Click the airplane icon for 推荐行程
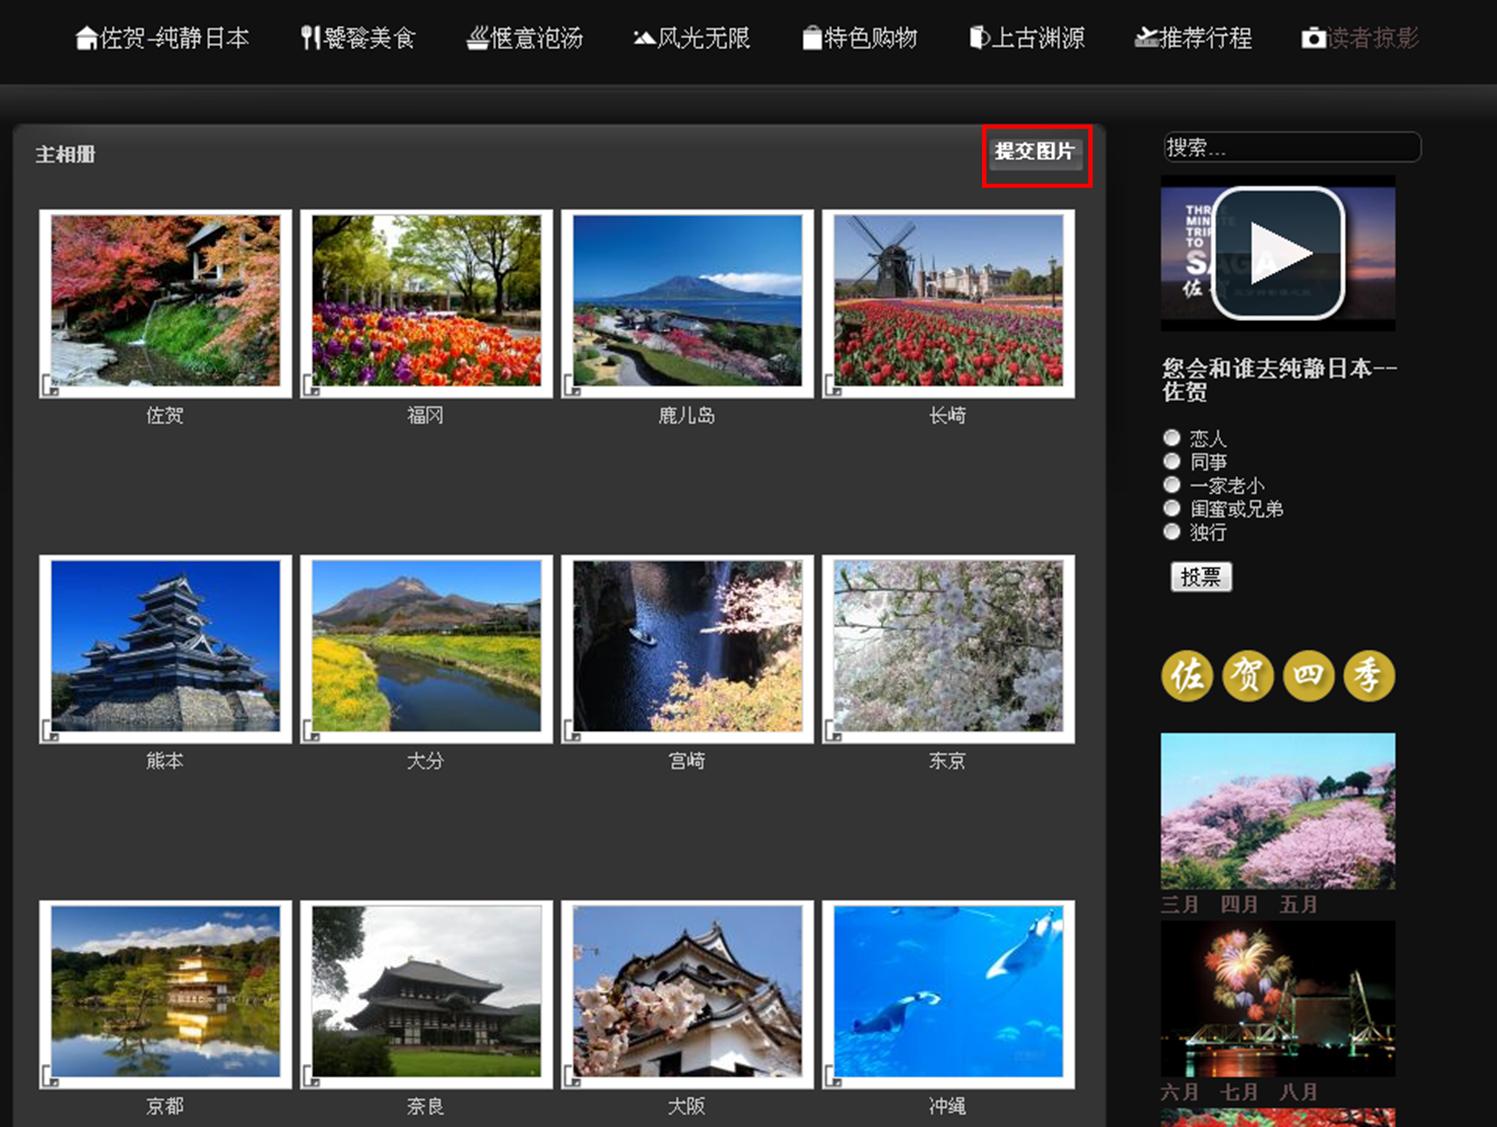1497x1127 pixels. click(1146, 38)
